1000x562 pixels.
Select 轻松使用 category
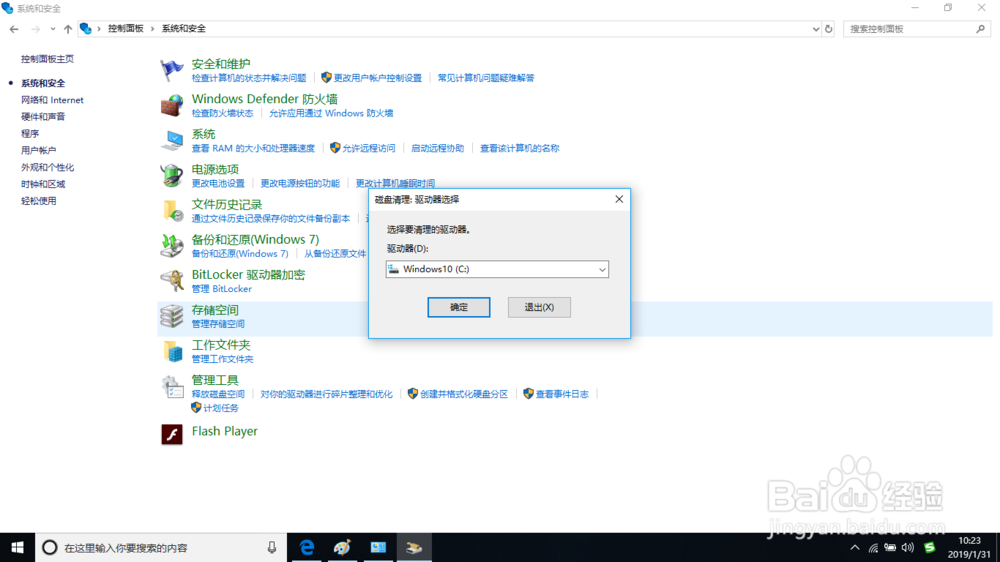pos(38,201)
